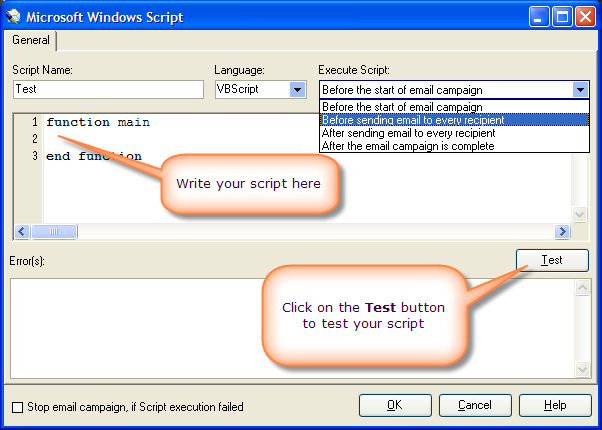Collapse the Execute Script dropdown arrow

click(x=580, y=90)
